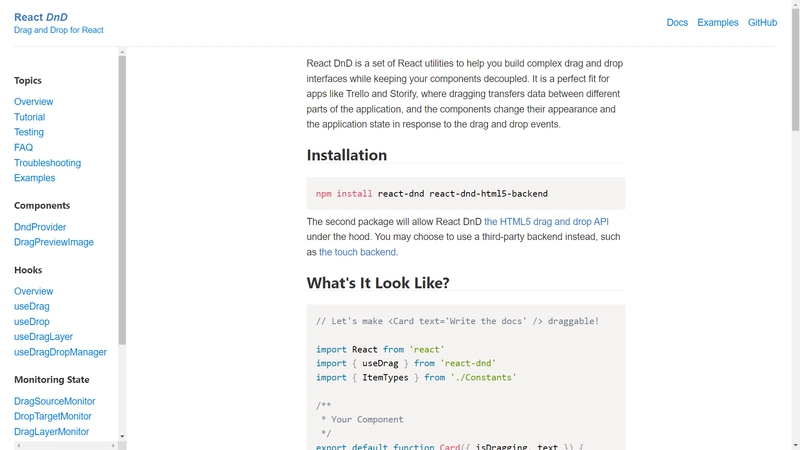
Task: Open the Examples link in top navigation
Action: tap(717, 22)
